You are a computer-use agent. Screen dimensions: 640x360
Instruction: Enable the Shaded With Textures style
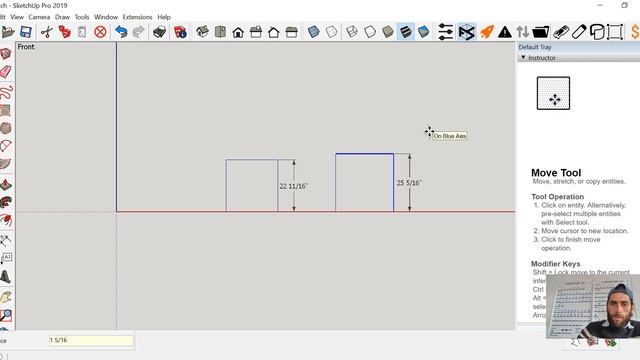(x=406, y=32)
